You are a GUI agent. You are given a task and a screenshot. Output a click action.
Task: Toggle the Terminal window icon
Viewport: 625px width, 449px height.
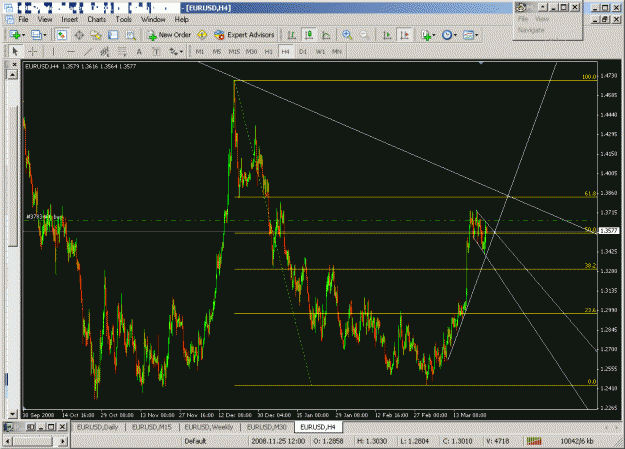[113, 35]
